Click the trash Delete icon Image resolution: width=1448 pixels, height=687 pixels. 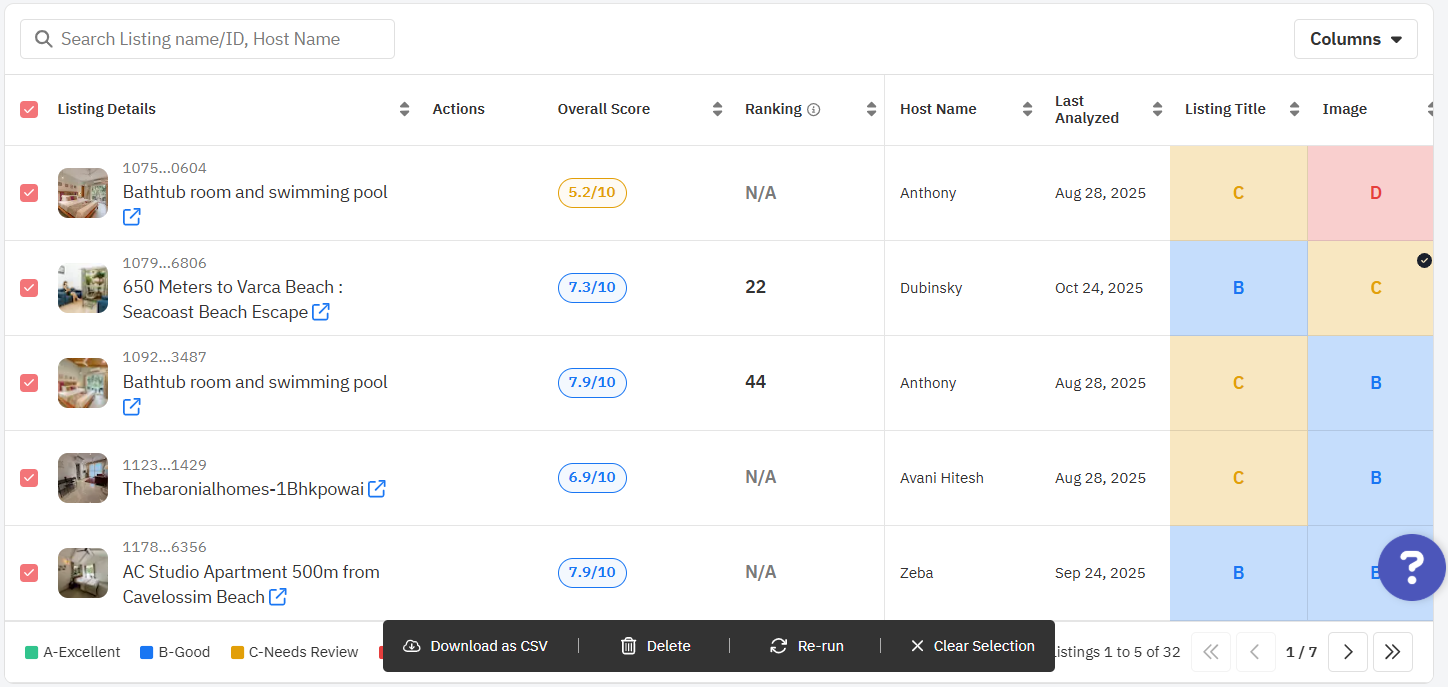[629, 646]
